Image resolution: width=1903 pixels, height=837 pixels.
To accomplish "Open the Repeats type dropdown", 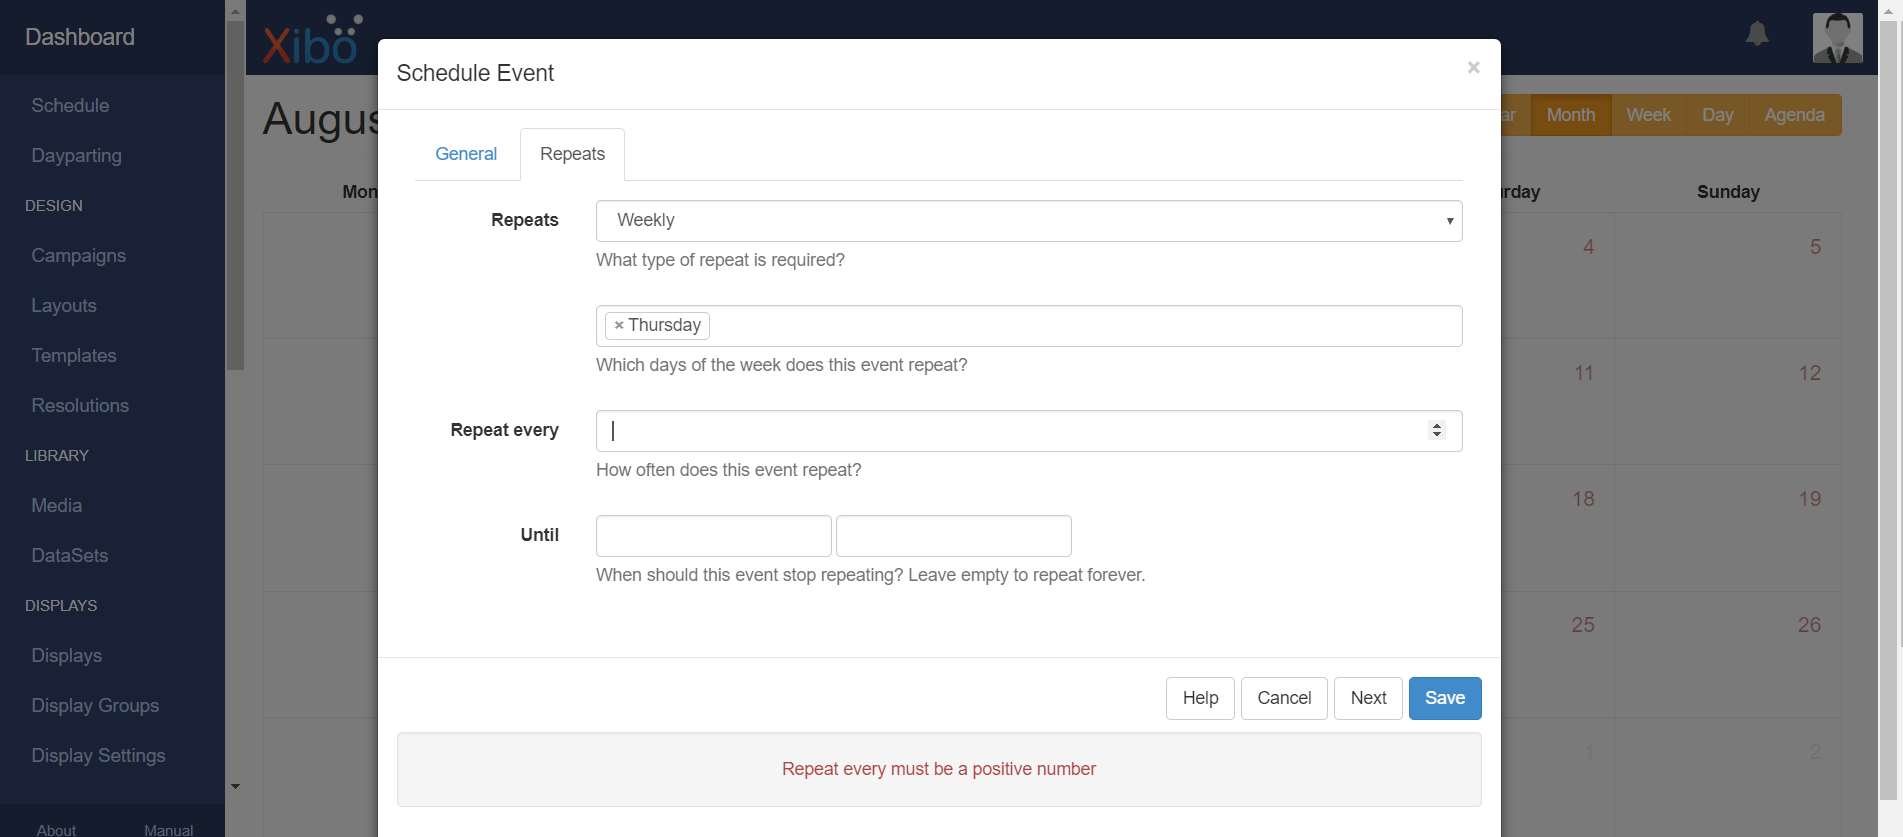I will pyautogui.click(x=1029, y=221).
